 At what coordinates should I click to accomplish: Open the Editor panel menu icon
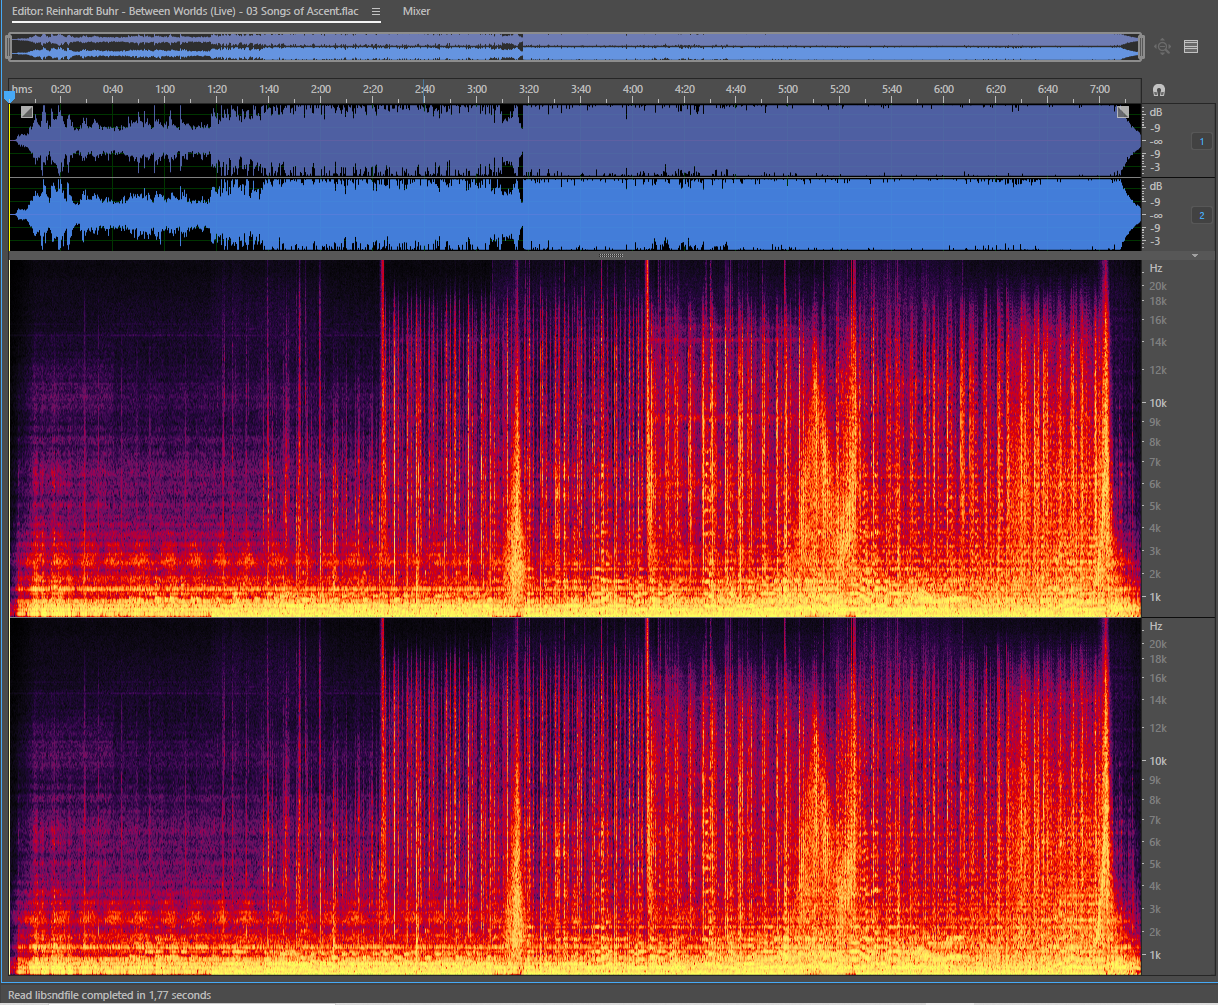click(x=375, y=11)
